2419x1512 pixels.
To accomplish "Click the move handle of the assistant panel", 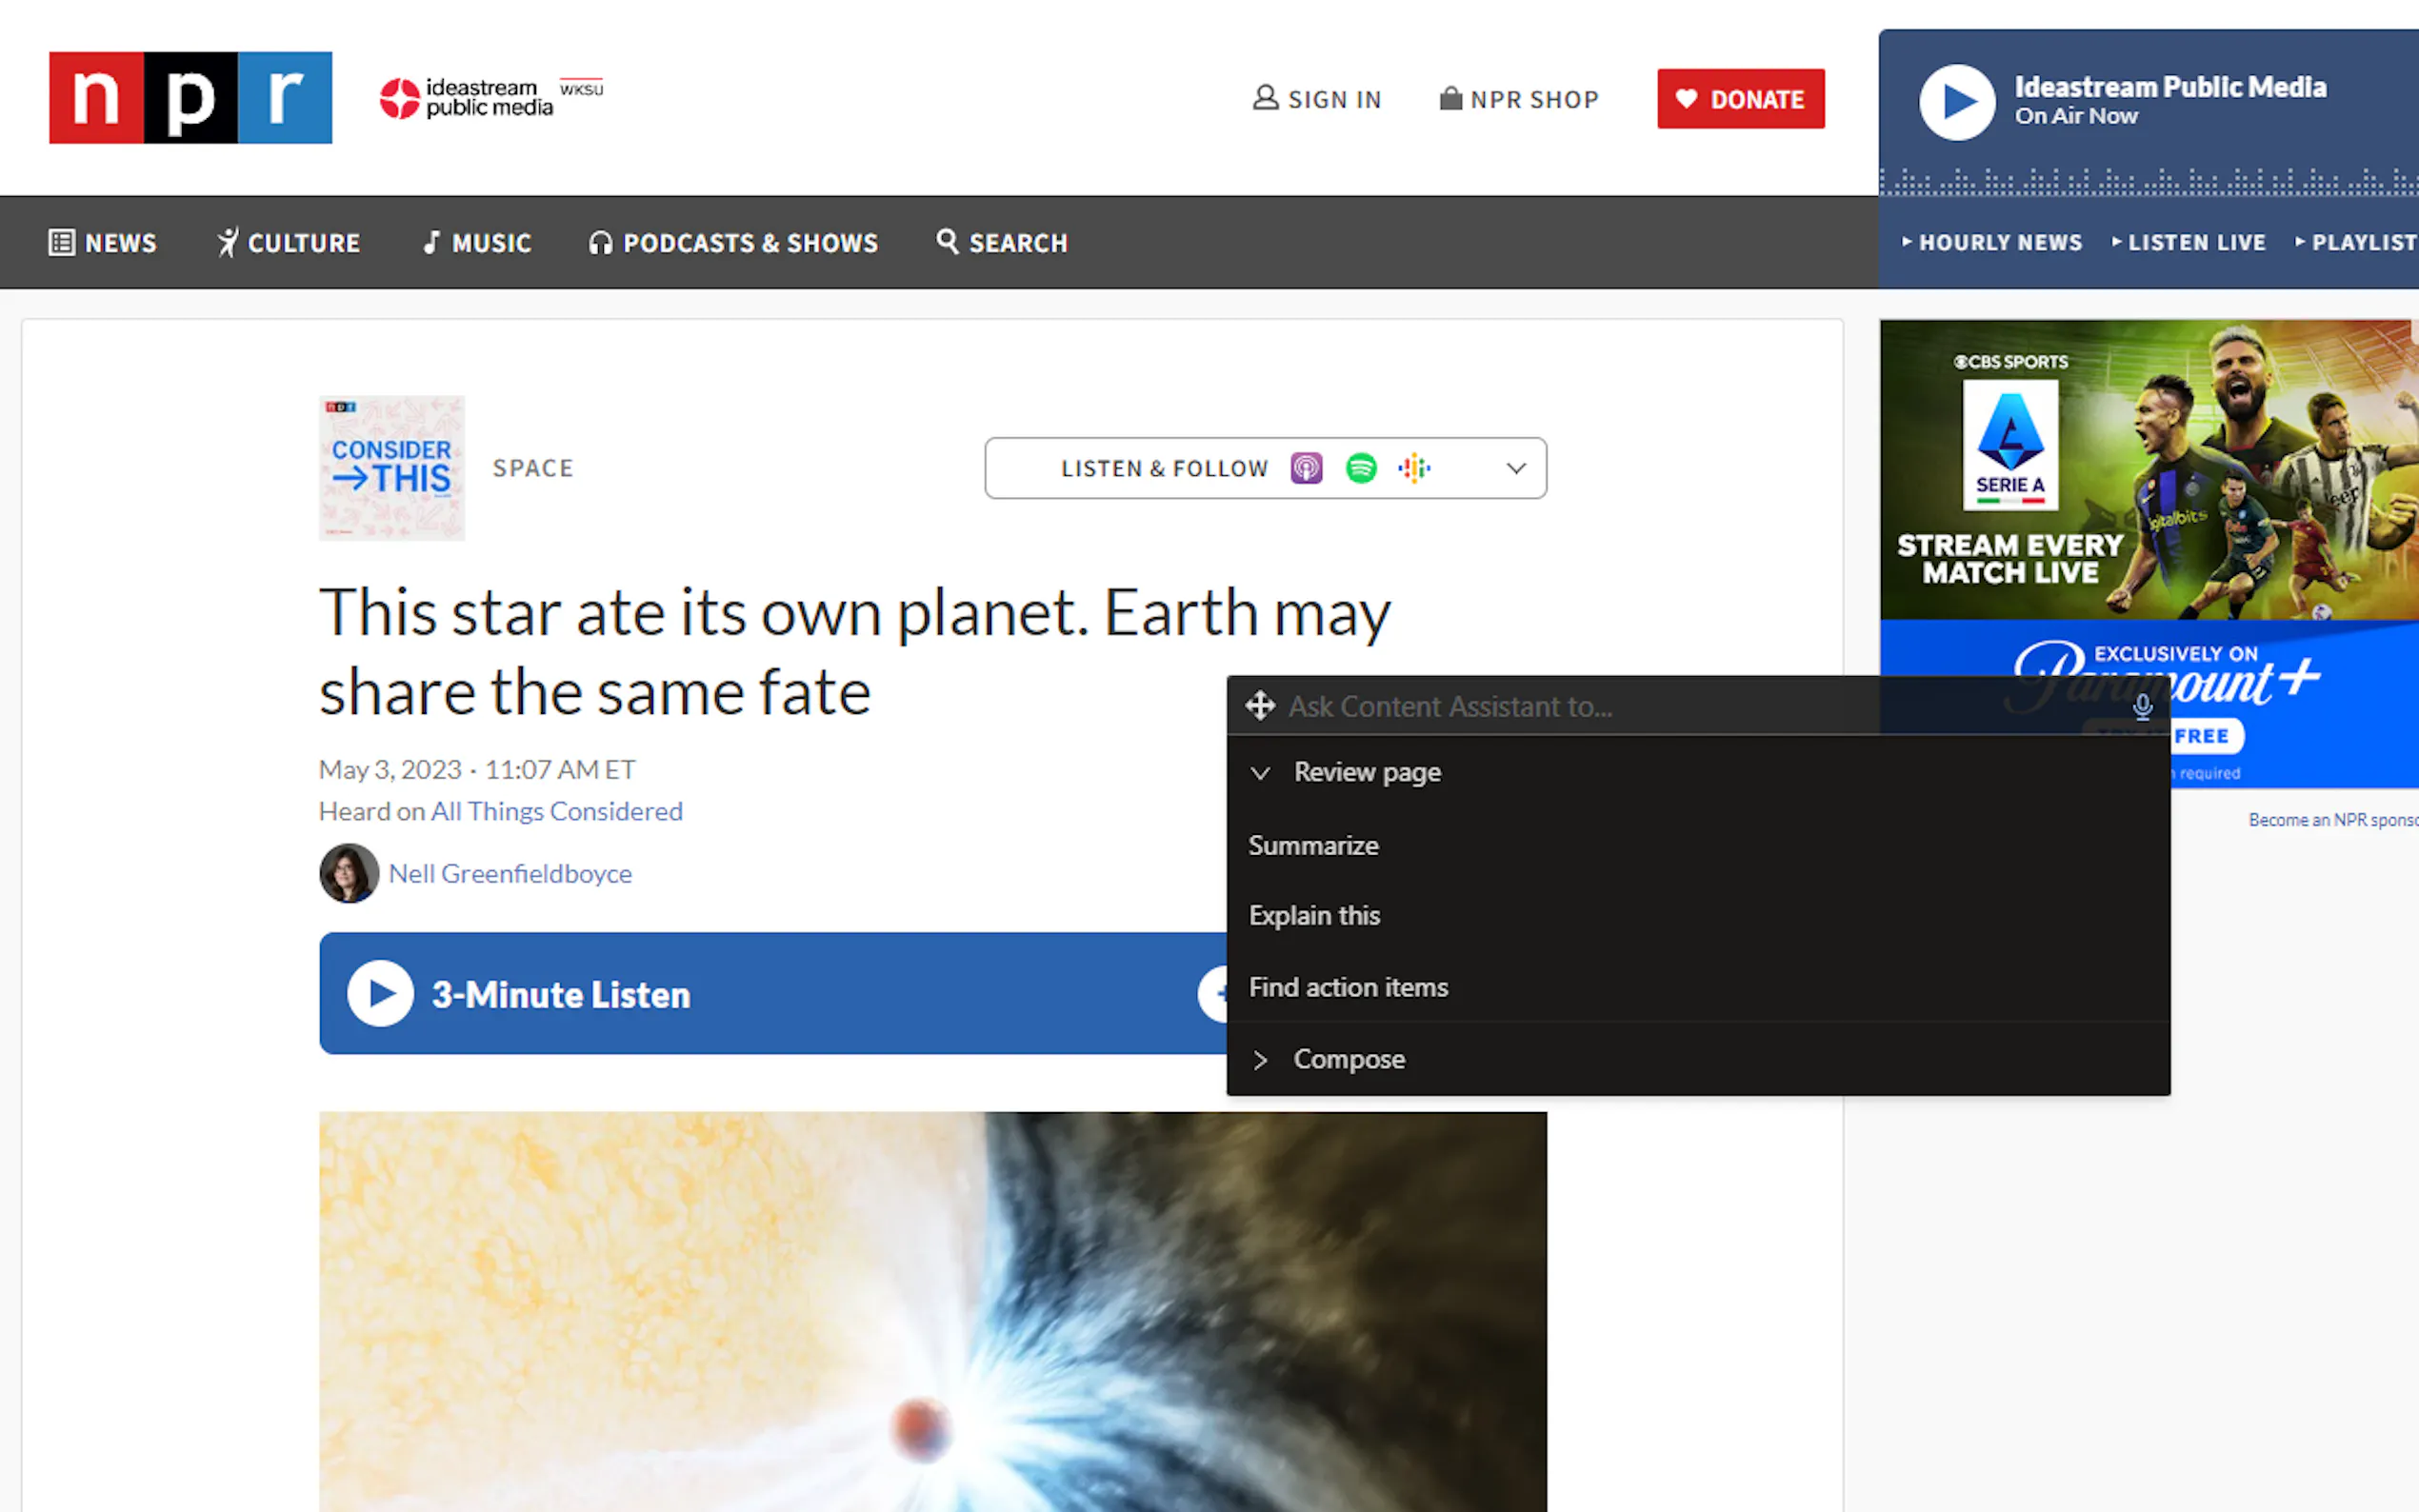I will (1260, 706).
